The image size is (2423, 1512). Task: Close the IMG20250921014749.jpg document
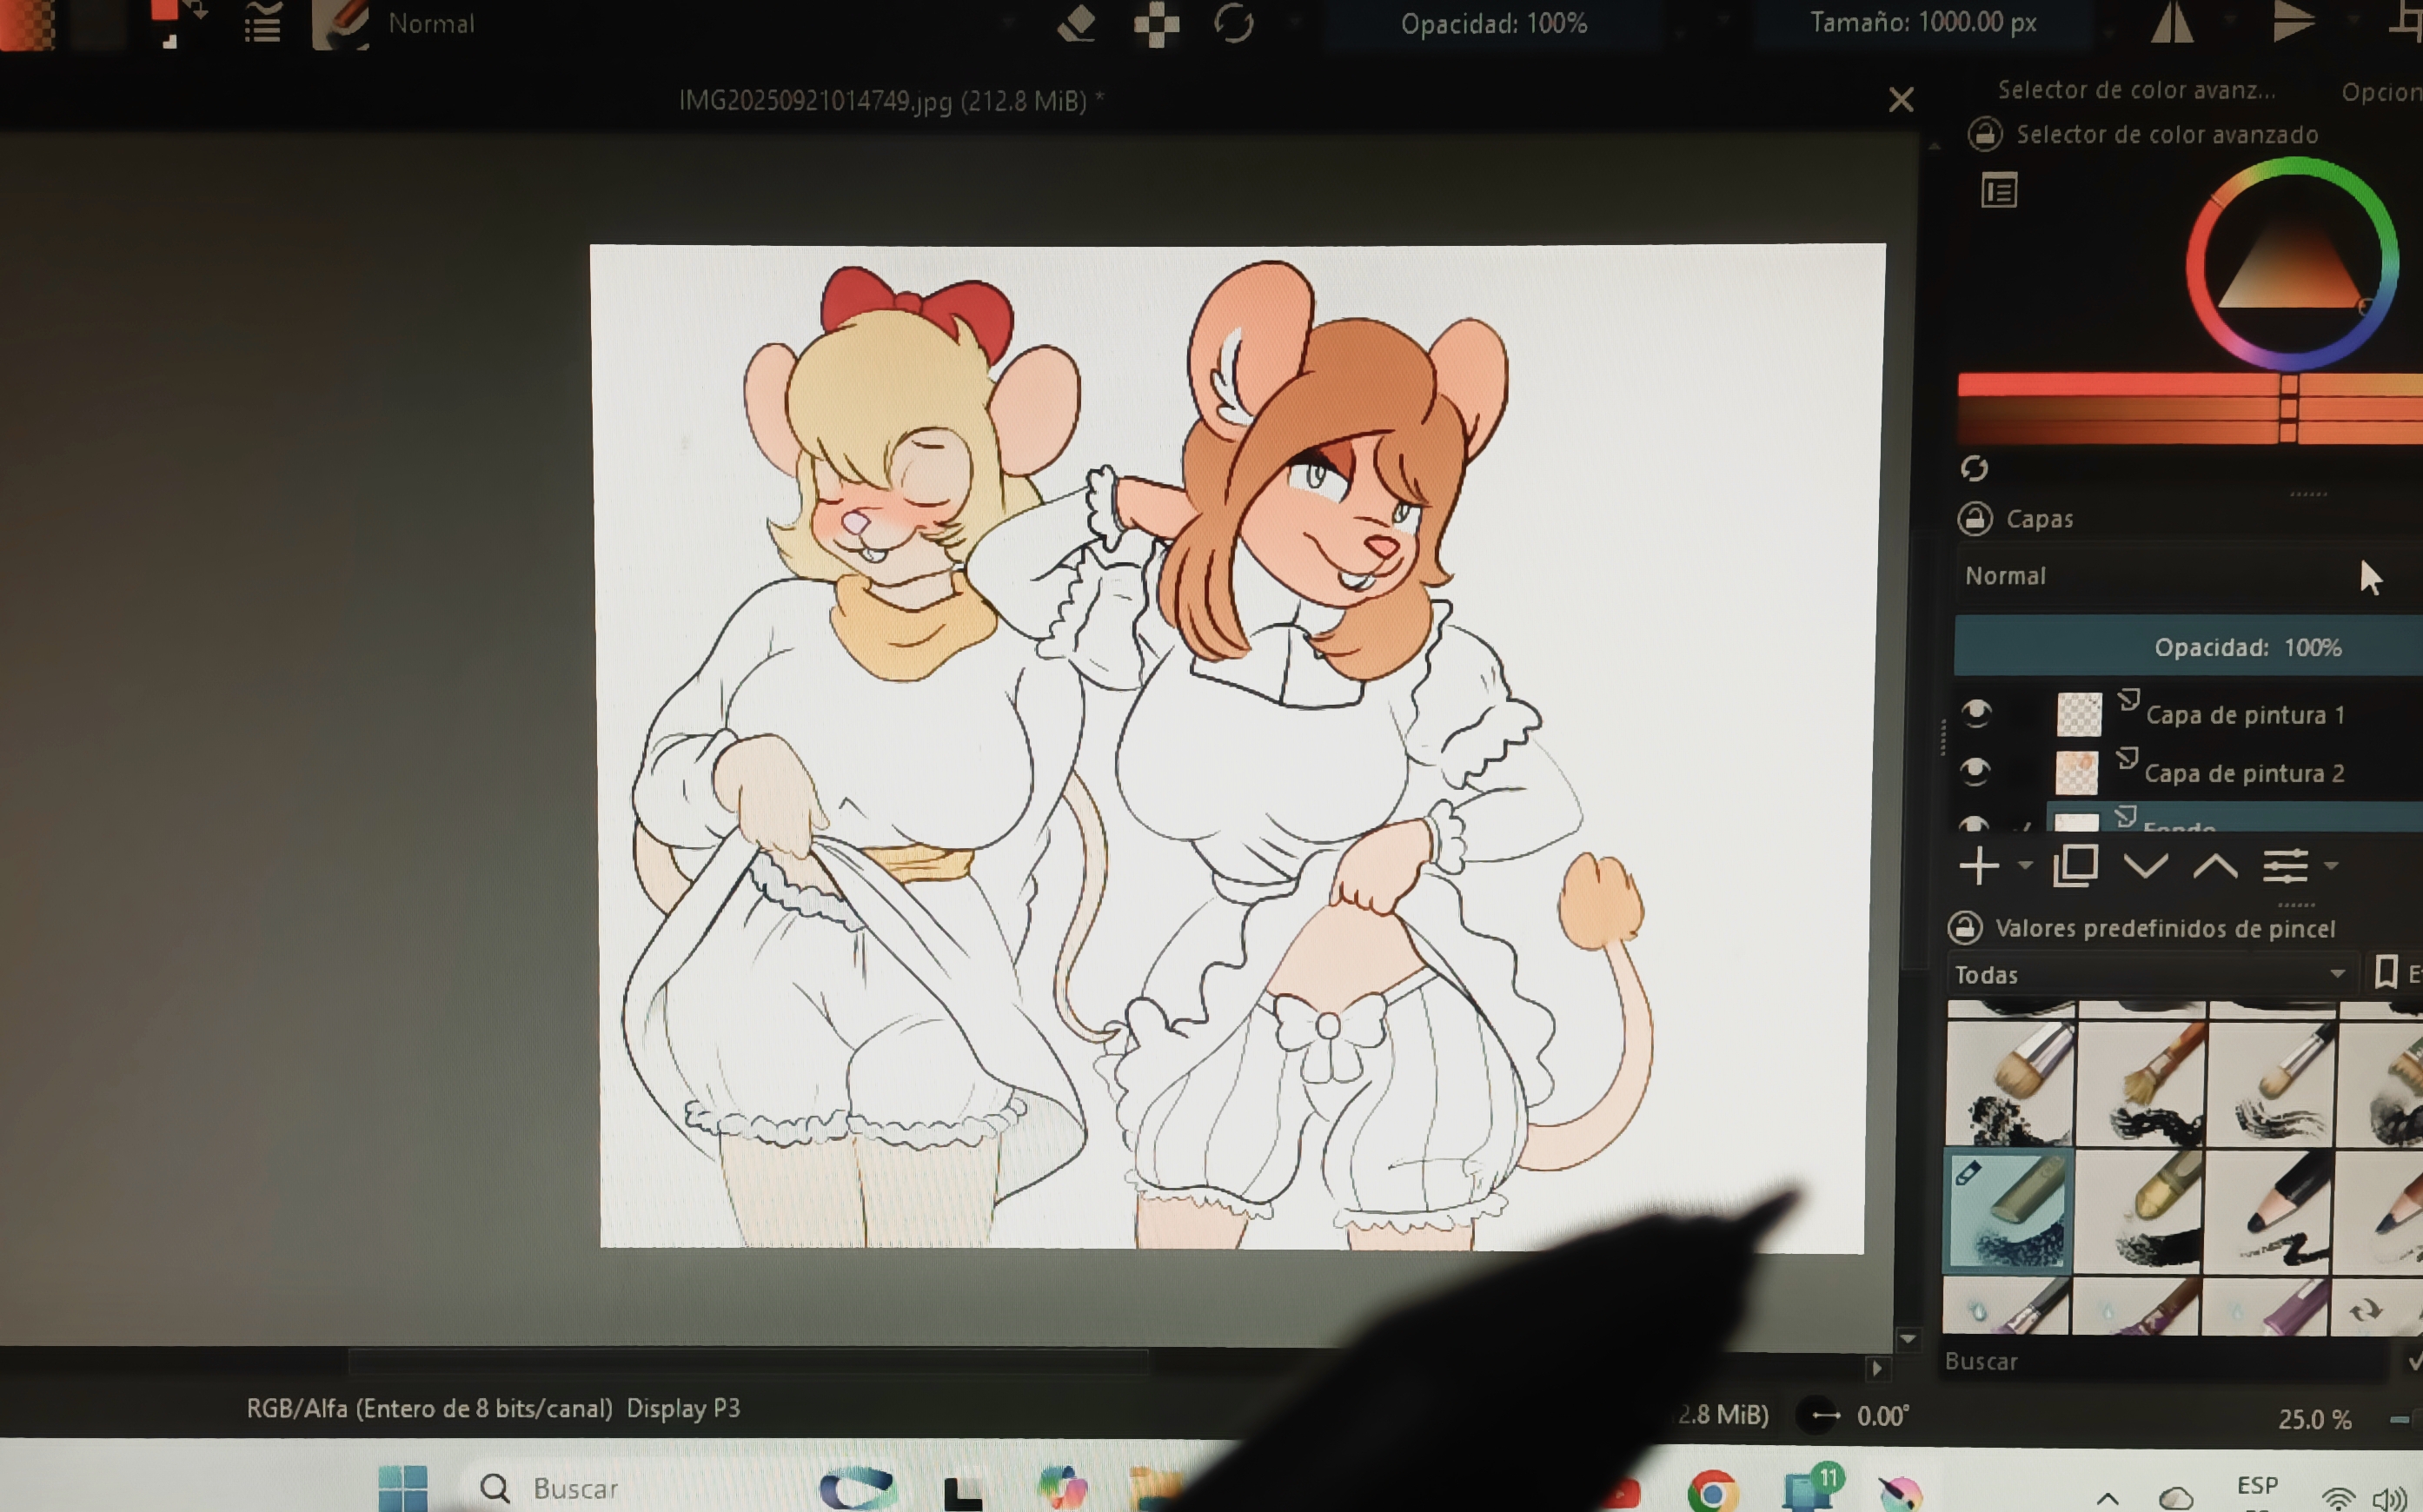tap(1901, 100)
